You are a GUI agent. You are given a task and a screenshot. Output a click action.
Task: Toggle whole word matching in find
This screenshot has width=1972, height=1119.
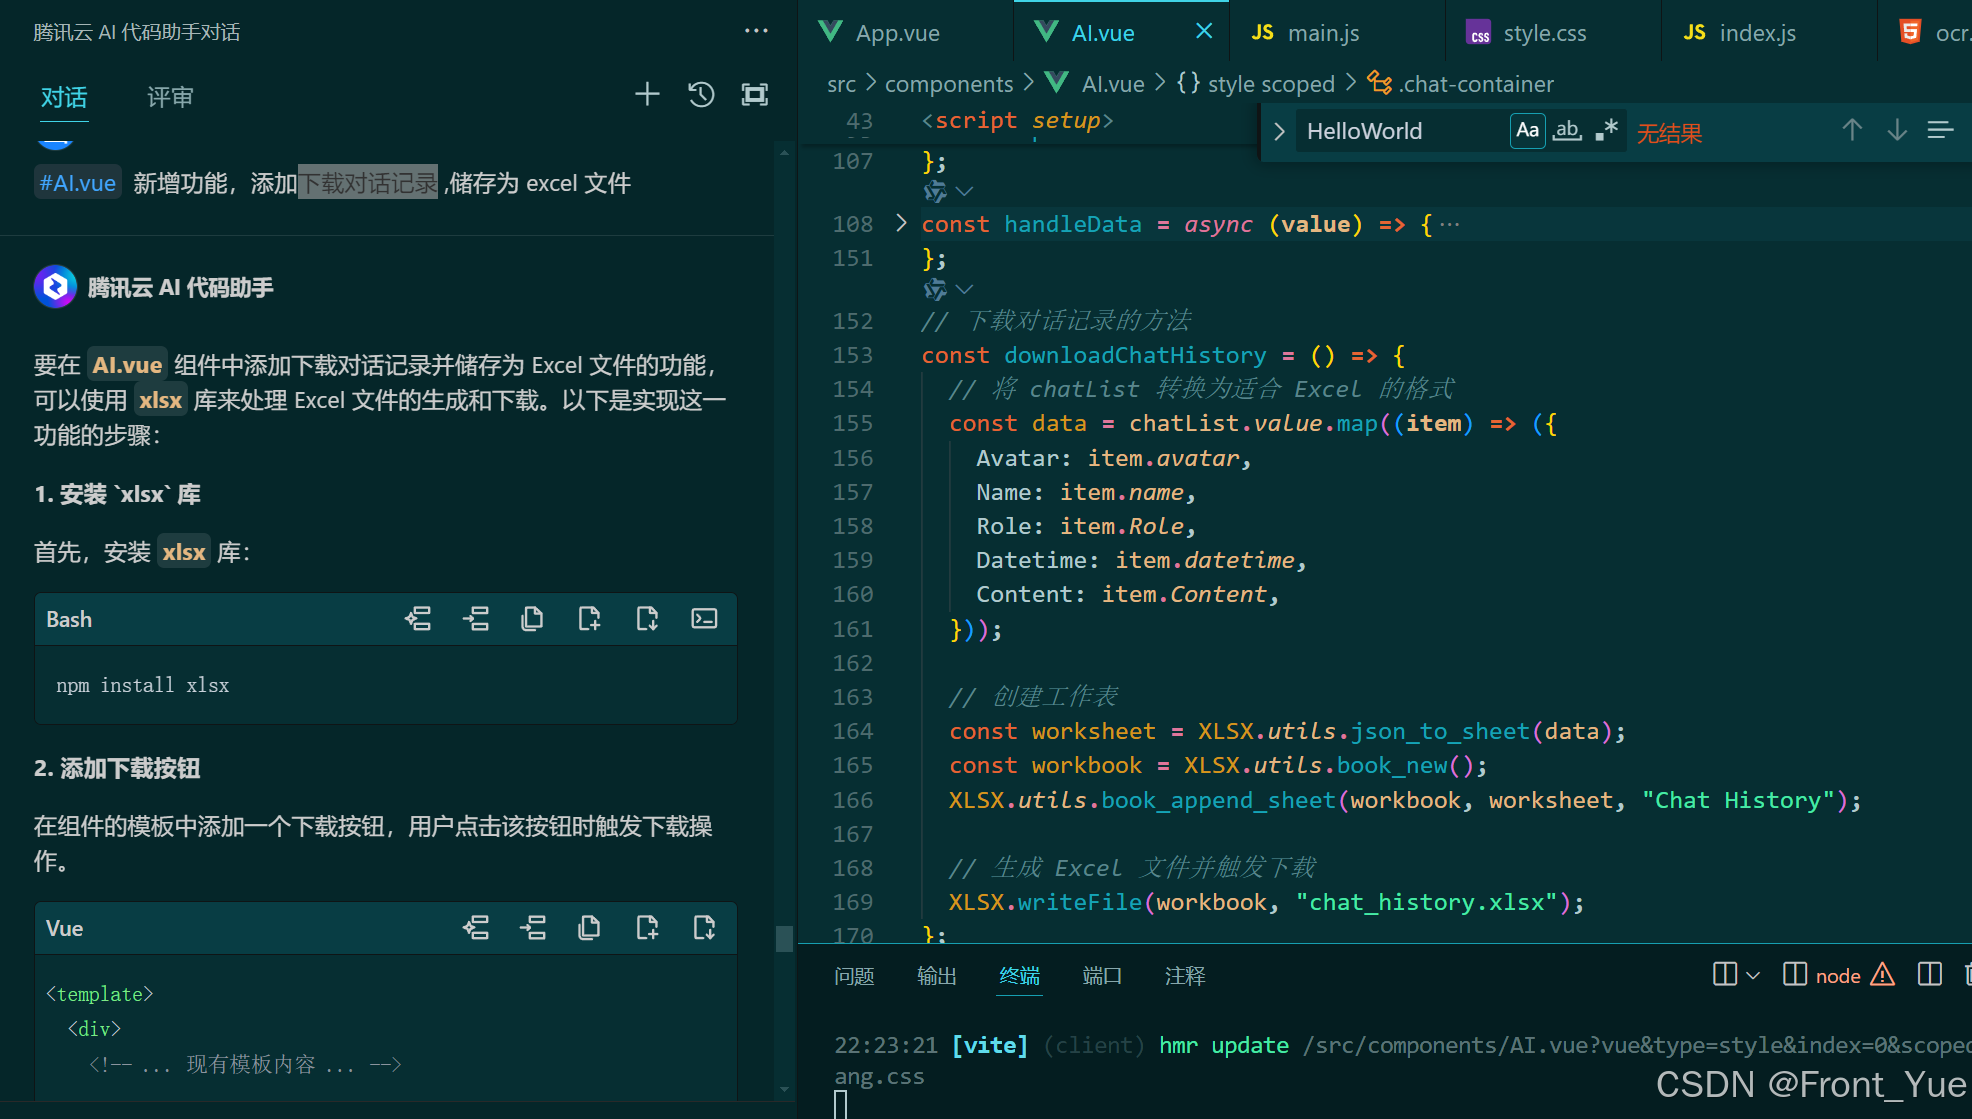[x=1567, y=131]
